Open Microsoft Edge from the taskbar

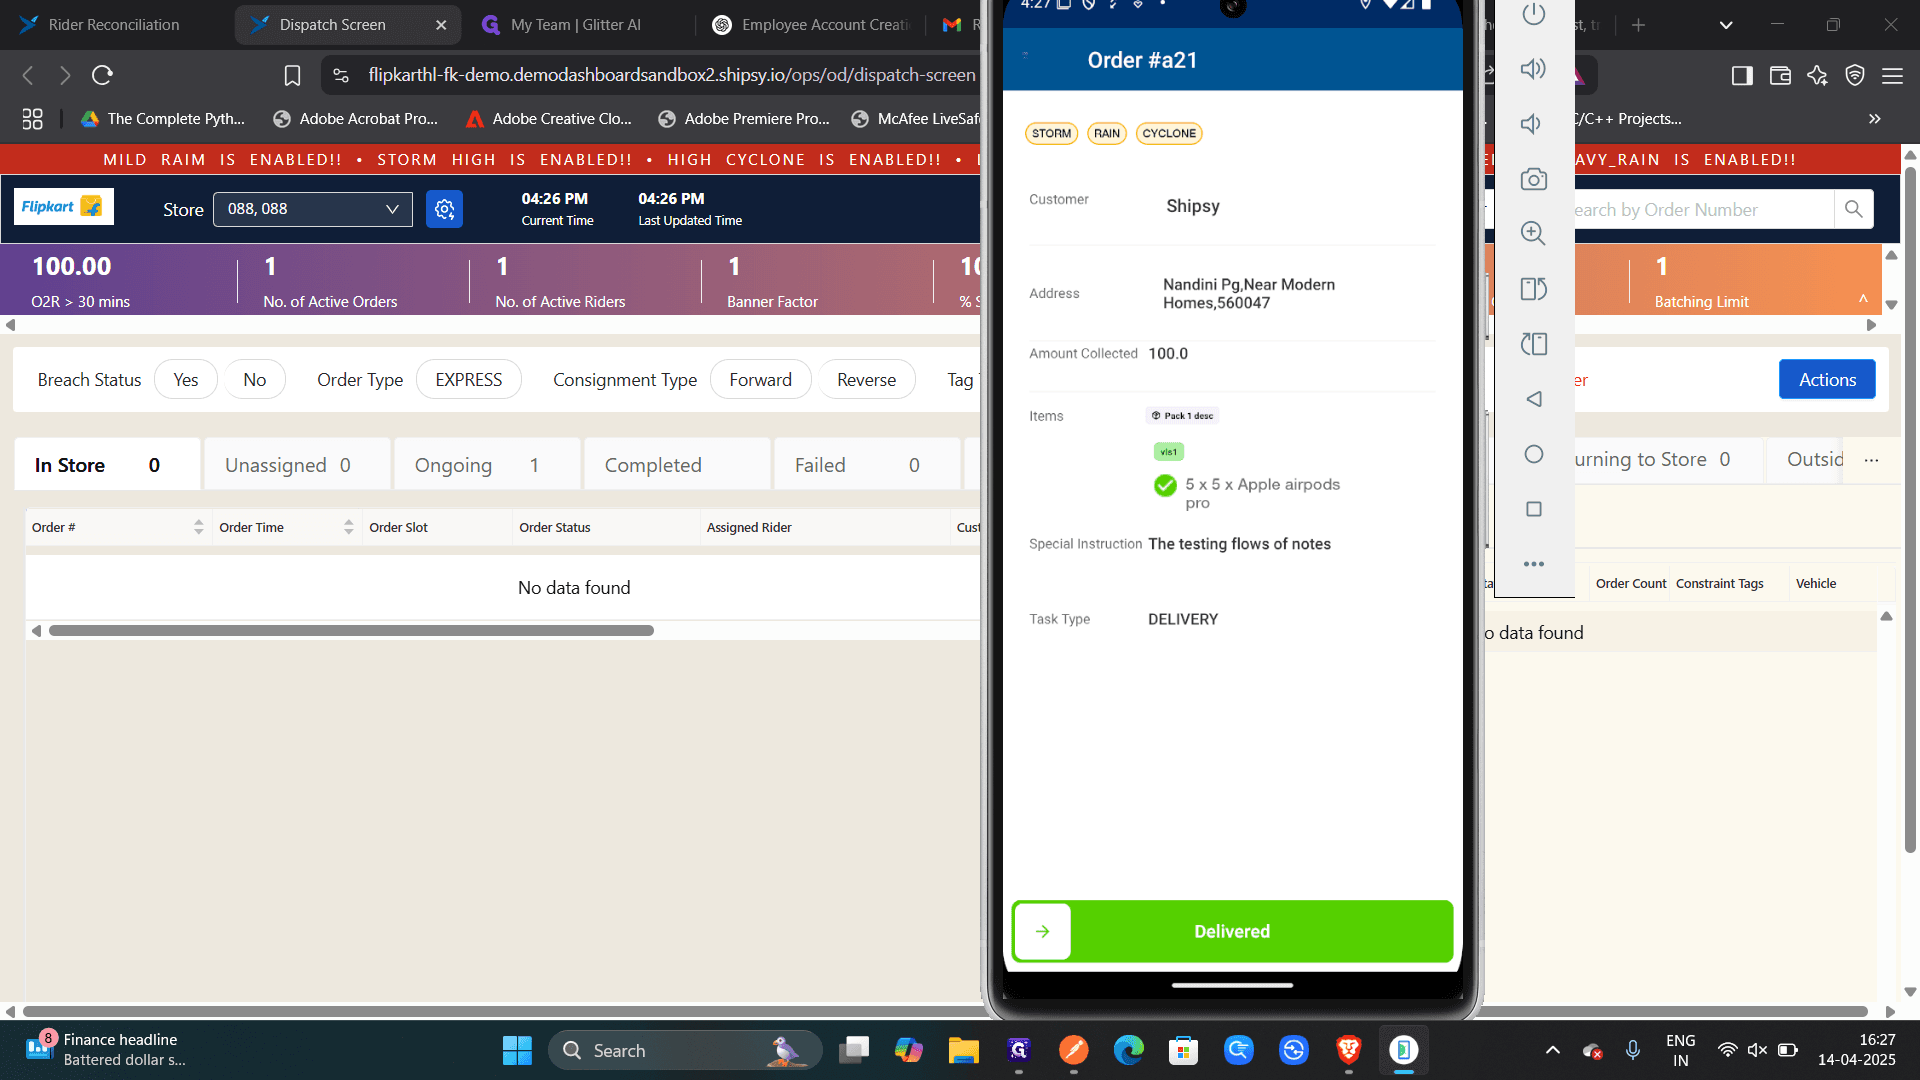(1129, 1050)
